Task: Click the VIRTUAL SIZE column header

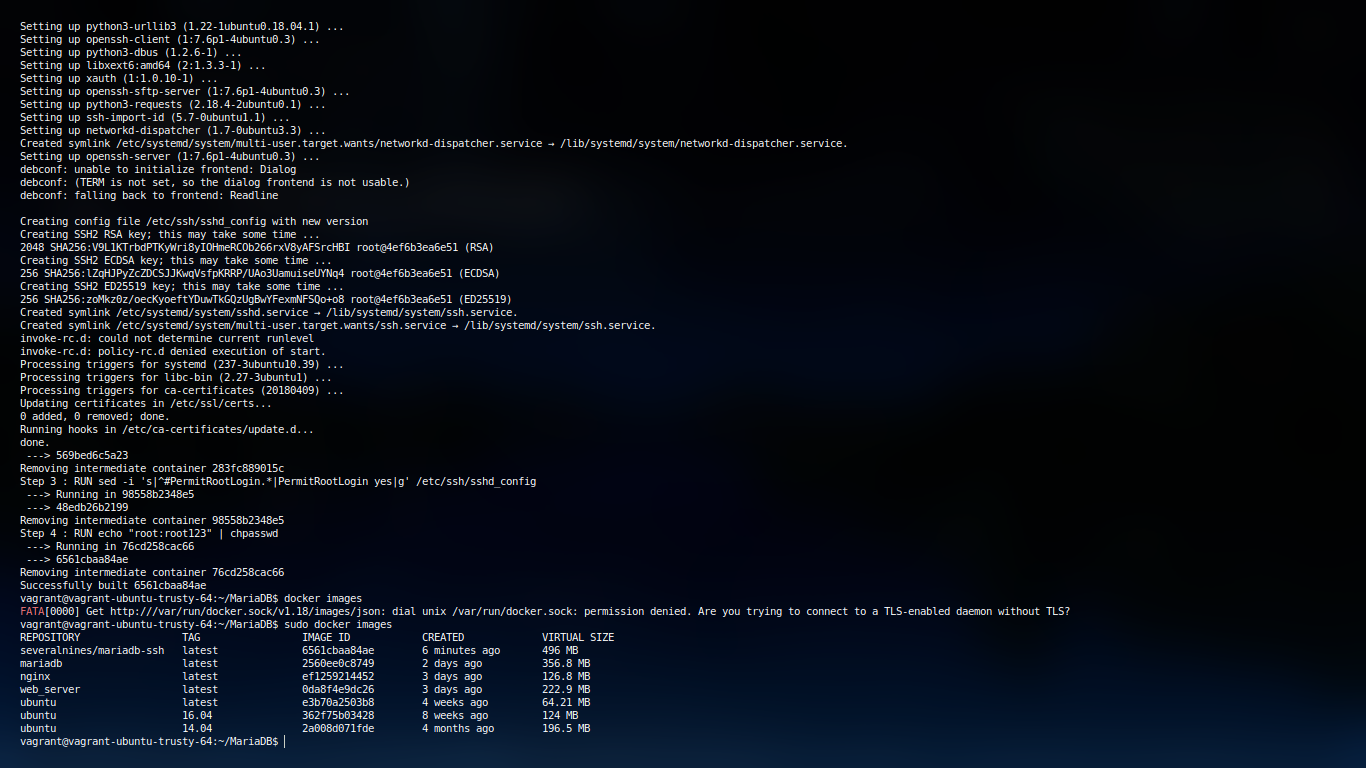Action: [578, 638]
